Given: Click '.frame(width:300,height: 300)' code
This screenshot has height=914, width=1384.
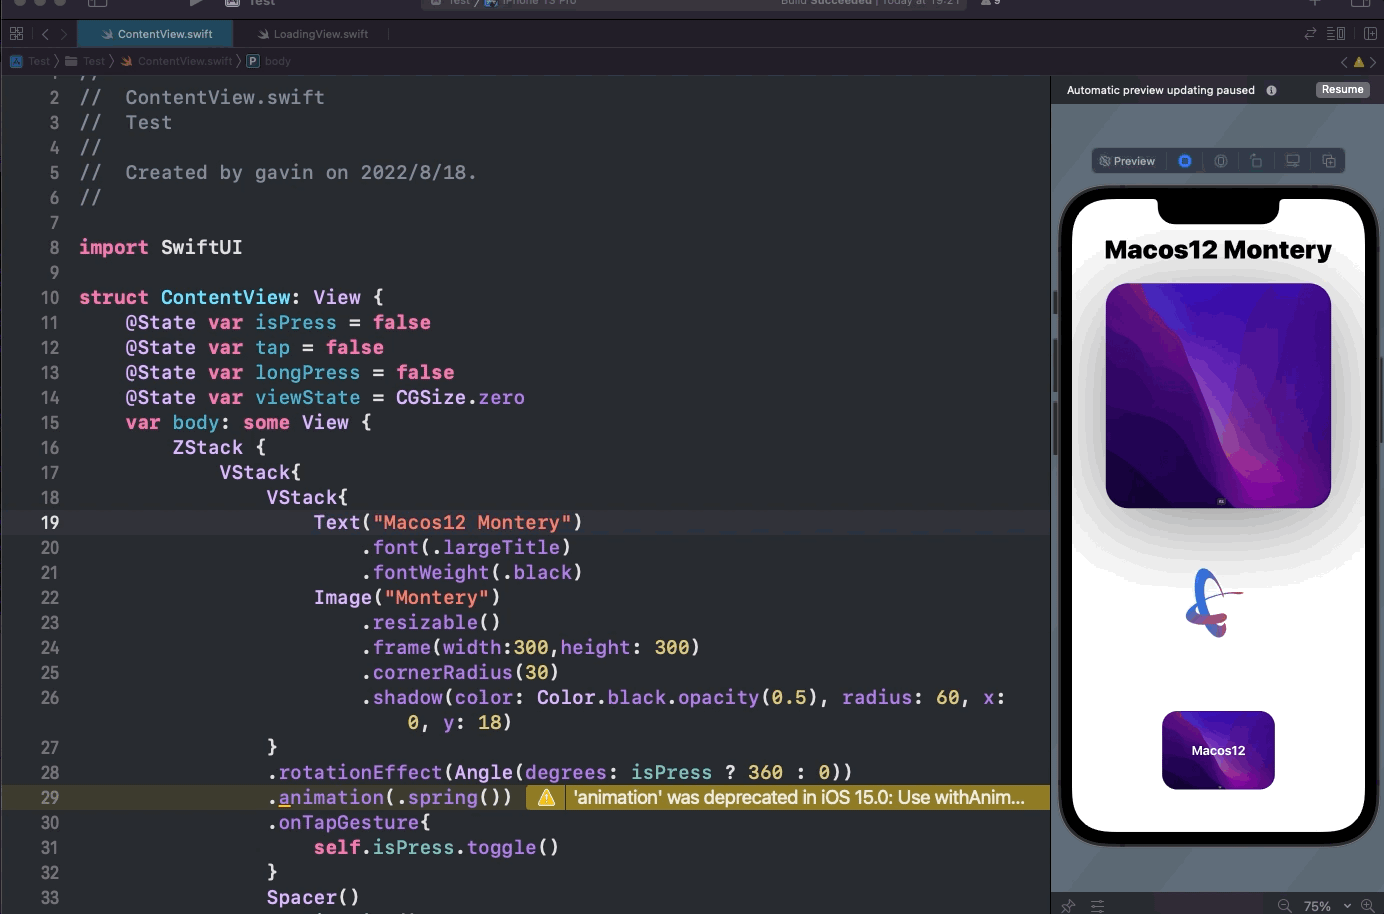Looking at the screenshot, I should point(531,647).
